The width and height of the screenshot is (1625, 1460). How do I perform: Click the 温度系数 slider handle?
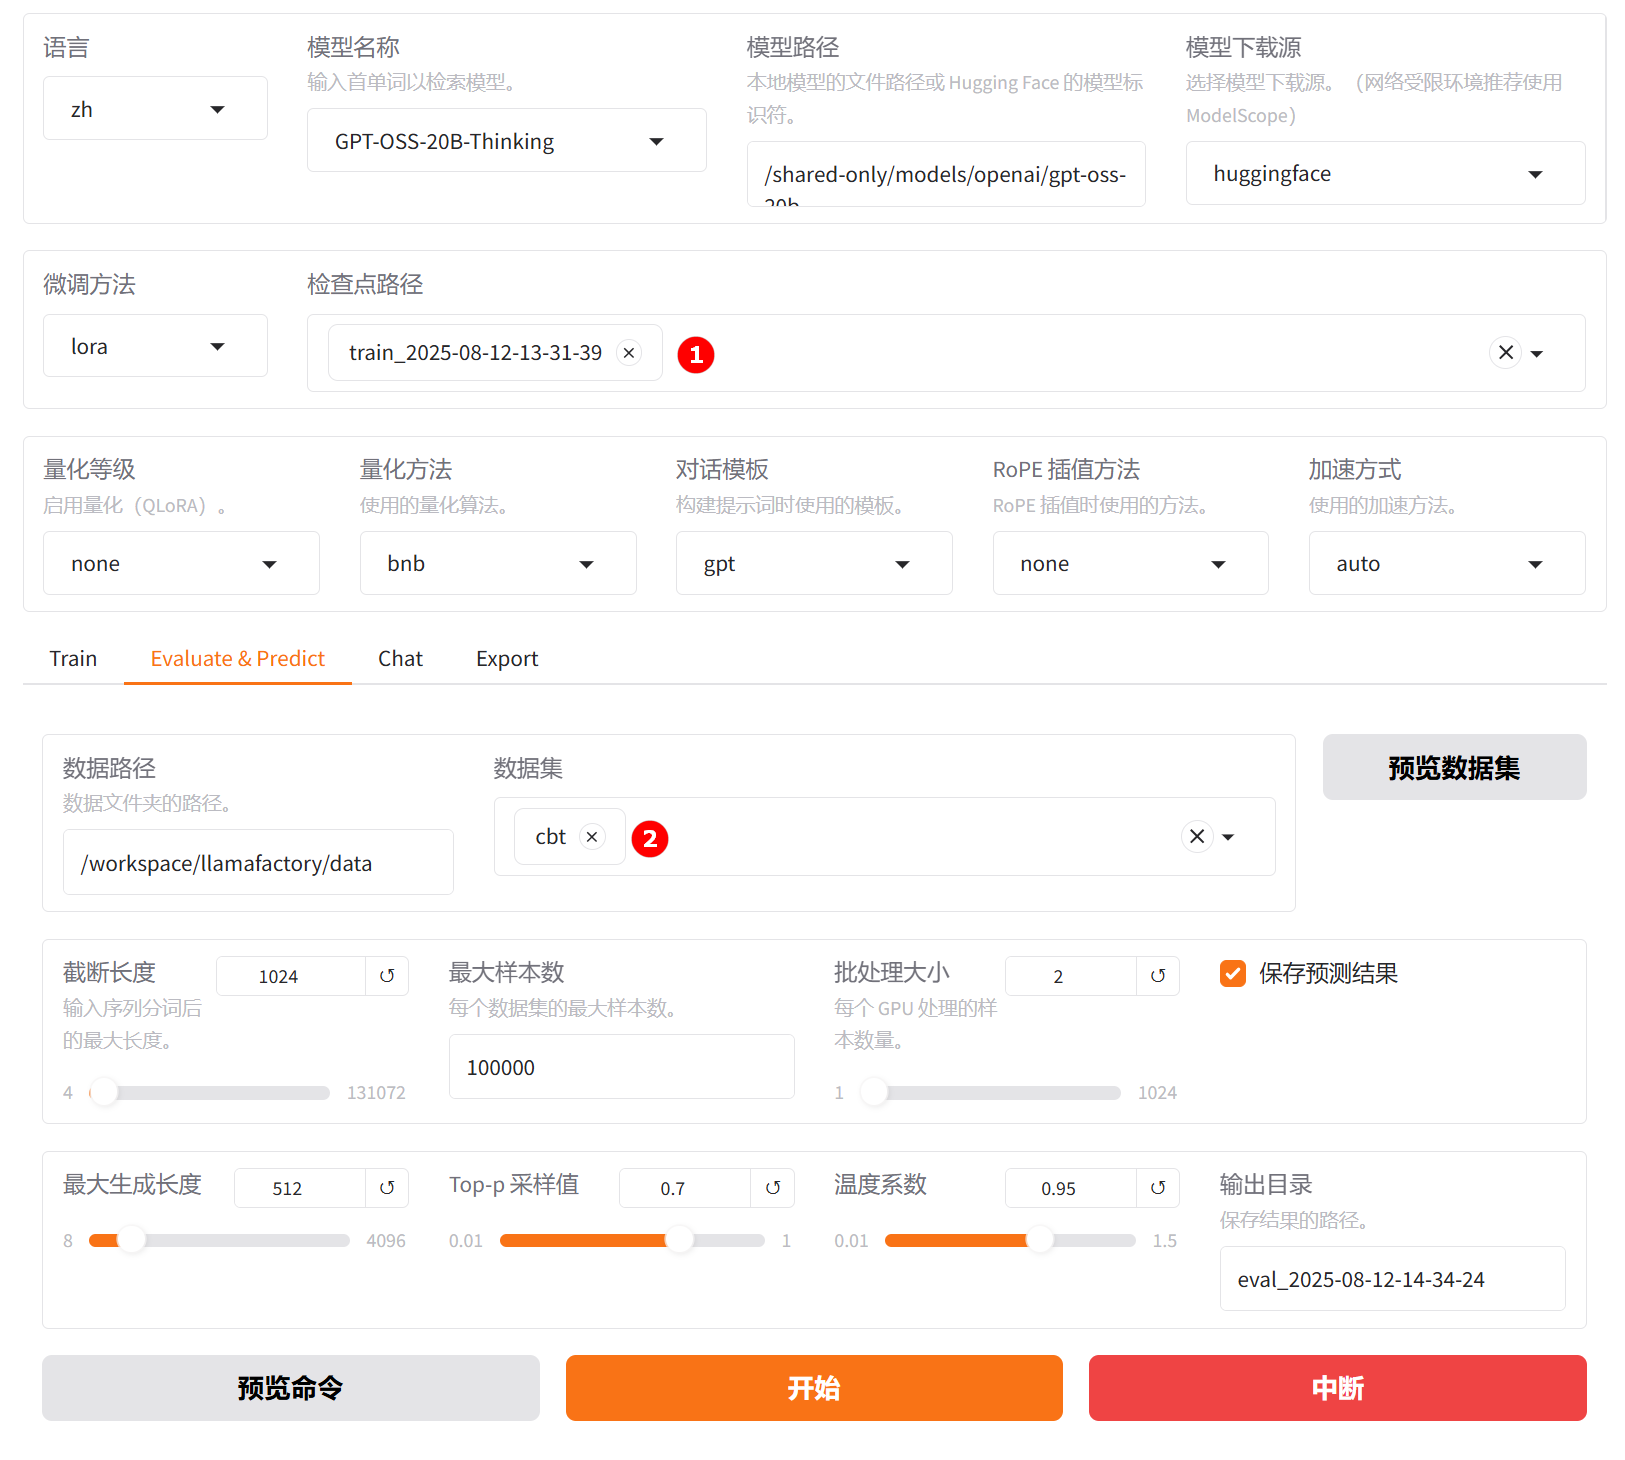point(1040,1240)
